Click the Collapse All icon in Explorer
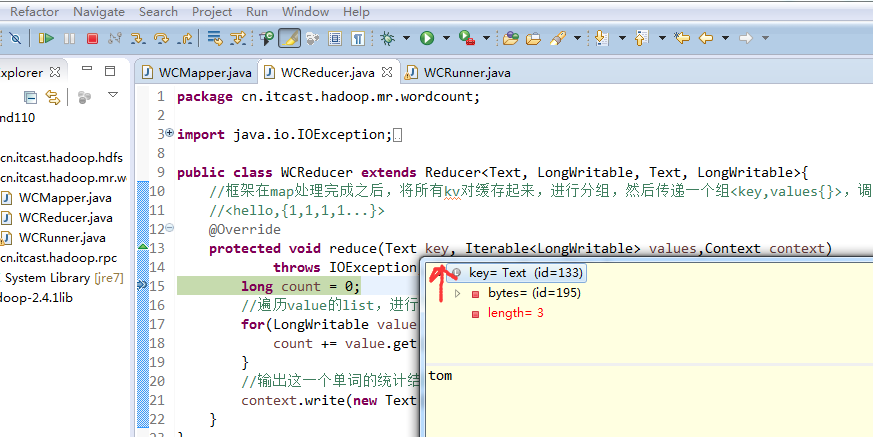This screenshot has height=437, width=873. [x=30, y=98]
